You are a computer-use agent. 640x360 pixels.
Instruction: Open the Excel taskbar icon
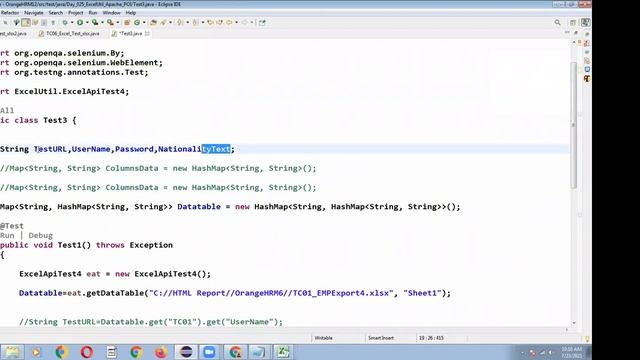[x=283, y=352]
